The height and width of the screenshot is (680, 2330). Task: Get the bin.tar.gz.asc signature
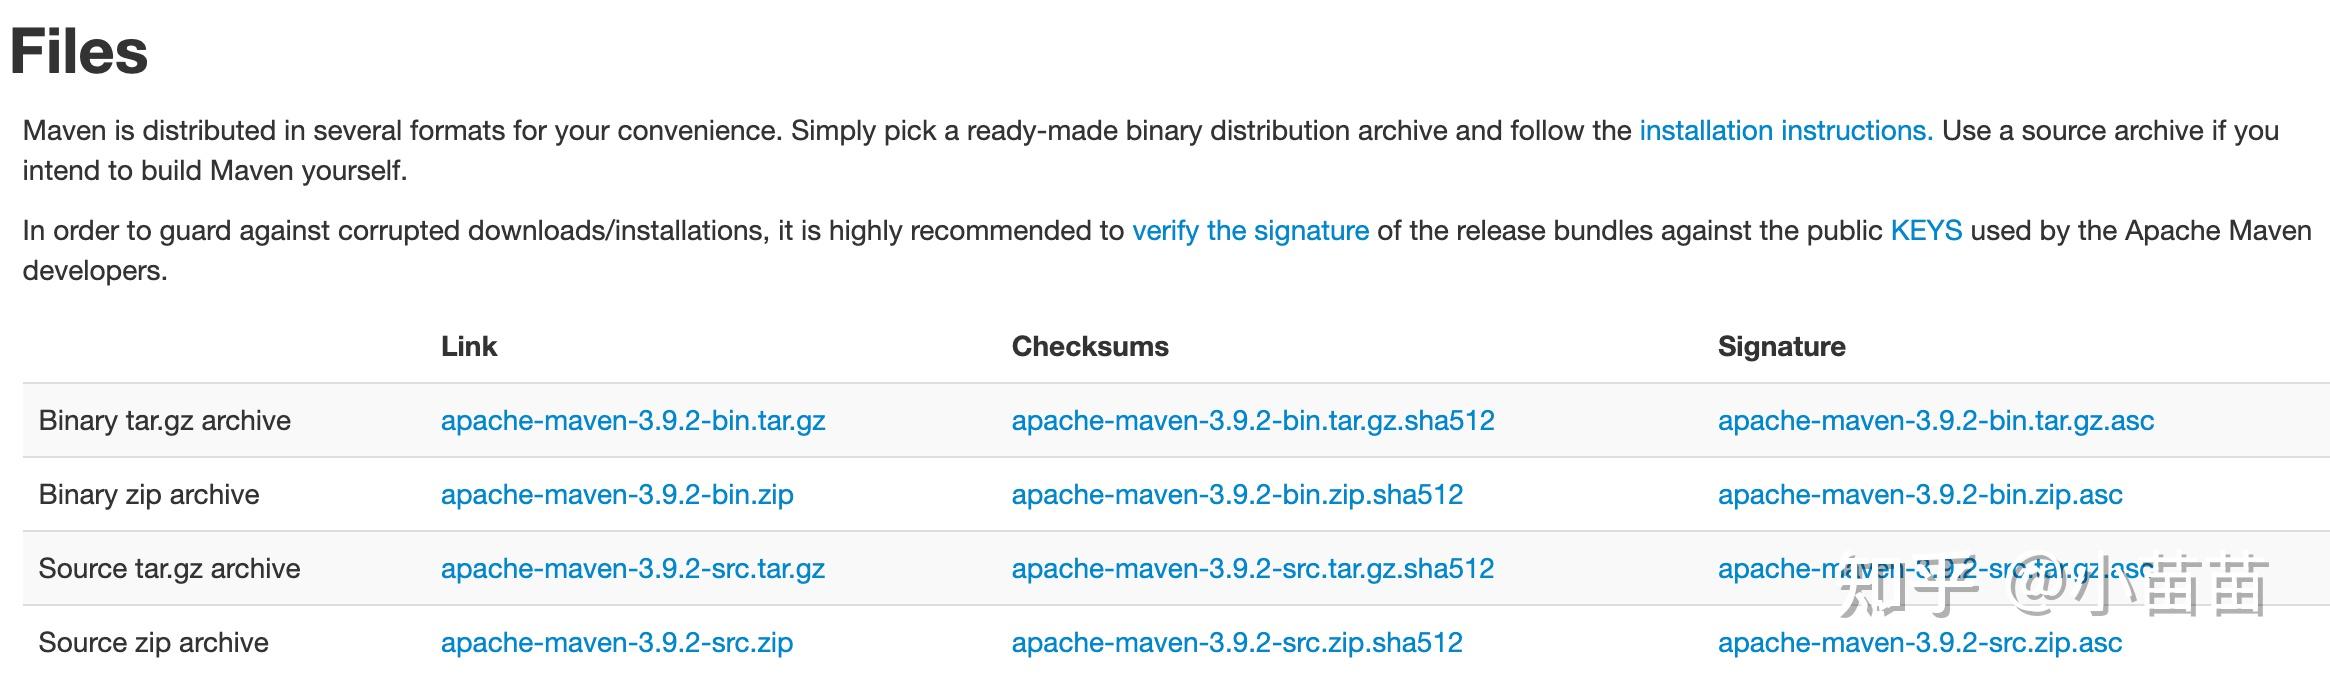click(1936, 421)
